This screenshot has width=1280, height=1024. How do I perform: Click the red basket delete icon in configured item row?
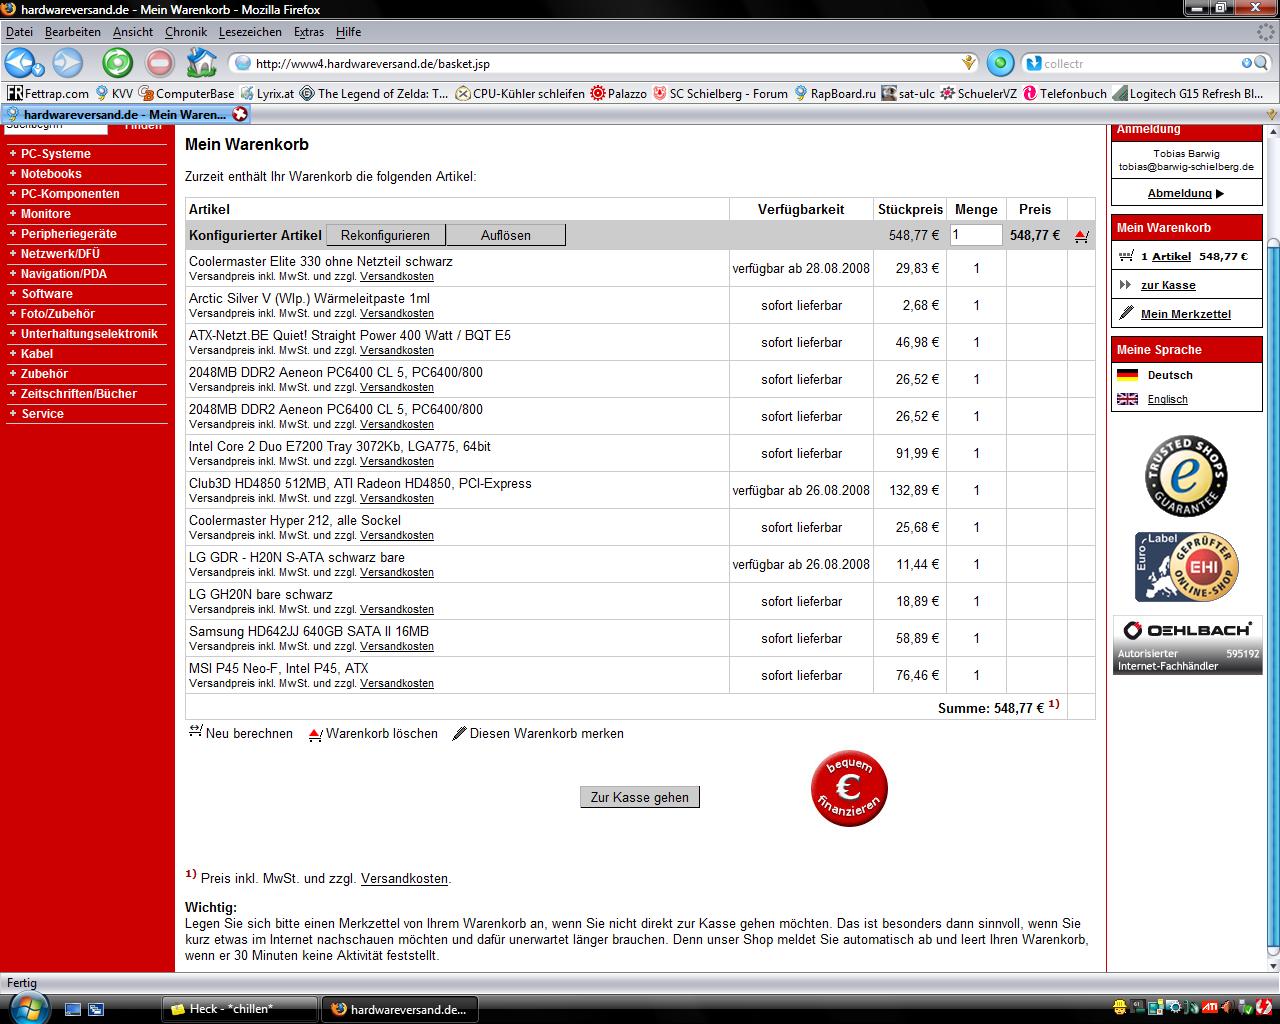[1081, 236]
